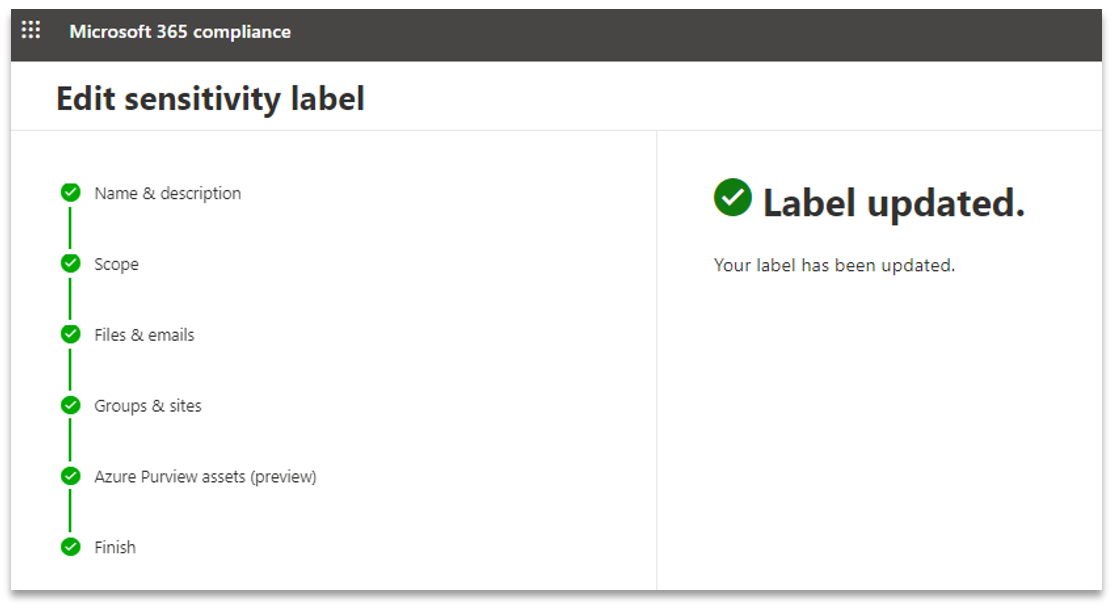The height and width of the screenshot is (608, 1113).
Task: Click the checkmark icon next to Groups & sites
Action: (69, 405)
